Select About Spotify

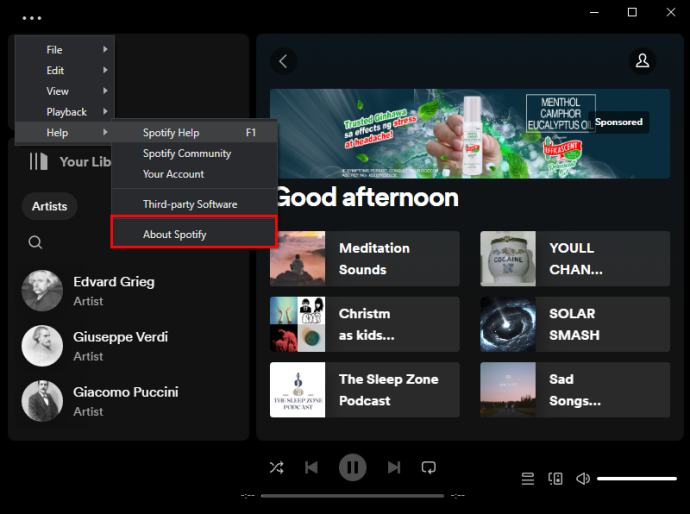(194, 234)
